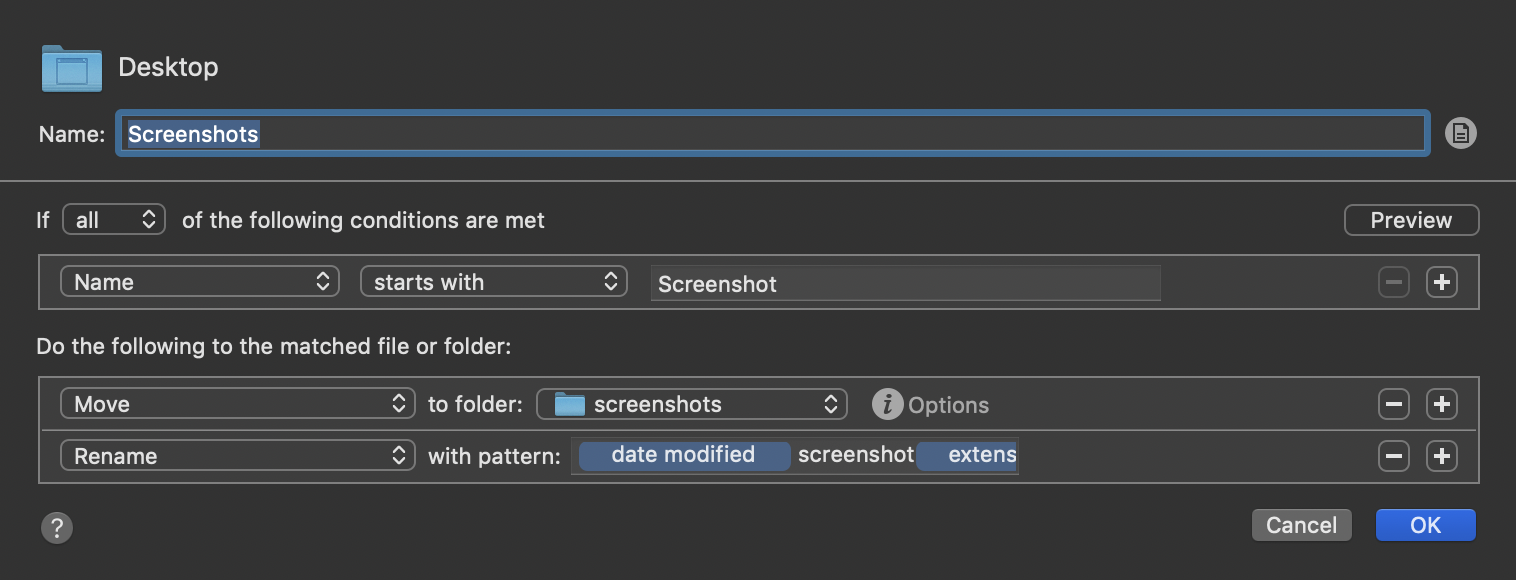Remove the Rename action row
1516x580 pixels.
coord(1393,456)
